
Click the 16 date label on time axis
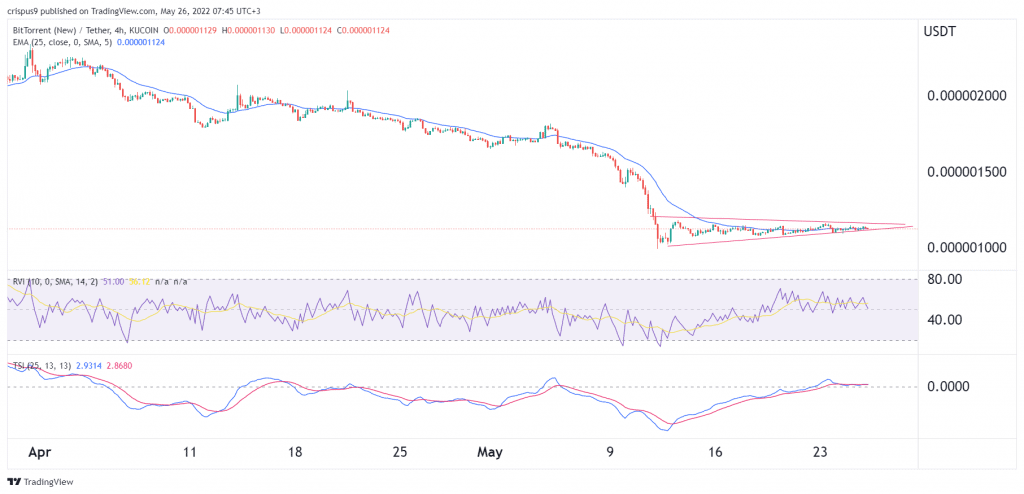[715, 452]
